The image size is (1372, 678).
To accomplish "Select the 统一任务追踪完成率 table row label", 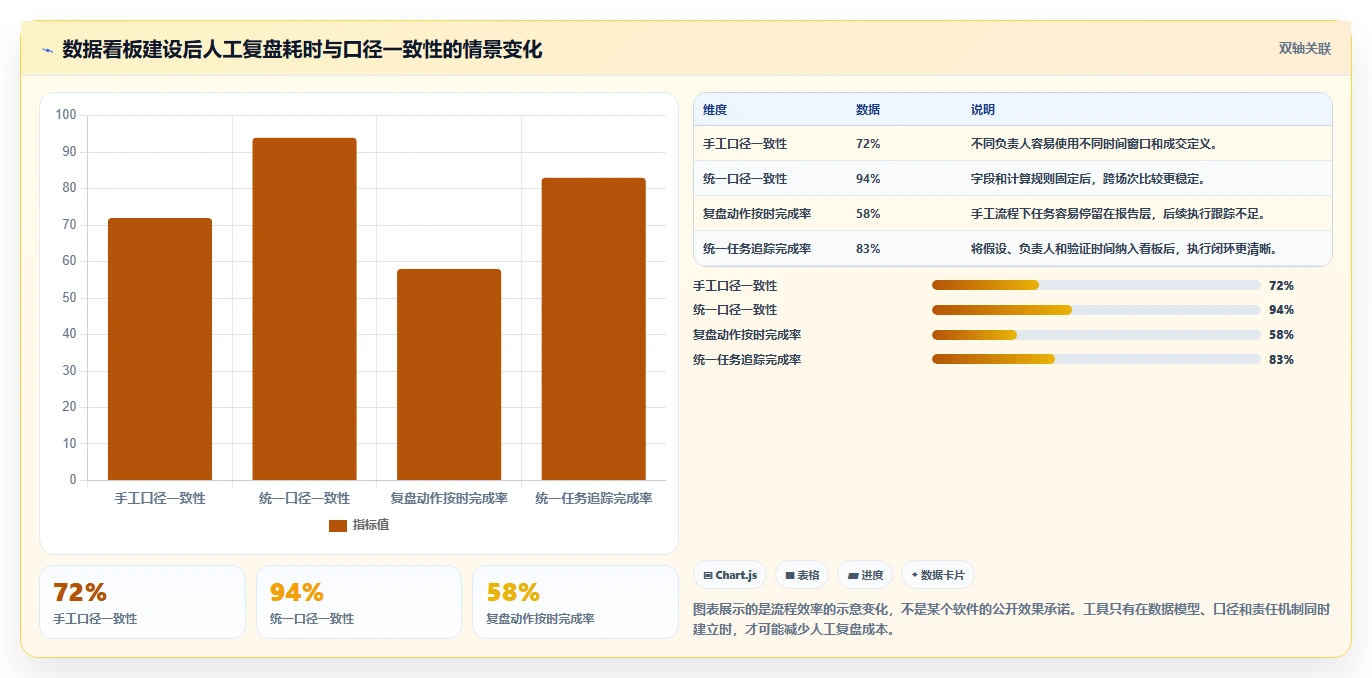I will [x=757, y=249].
